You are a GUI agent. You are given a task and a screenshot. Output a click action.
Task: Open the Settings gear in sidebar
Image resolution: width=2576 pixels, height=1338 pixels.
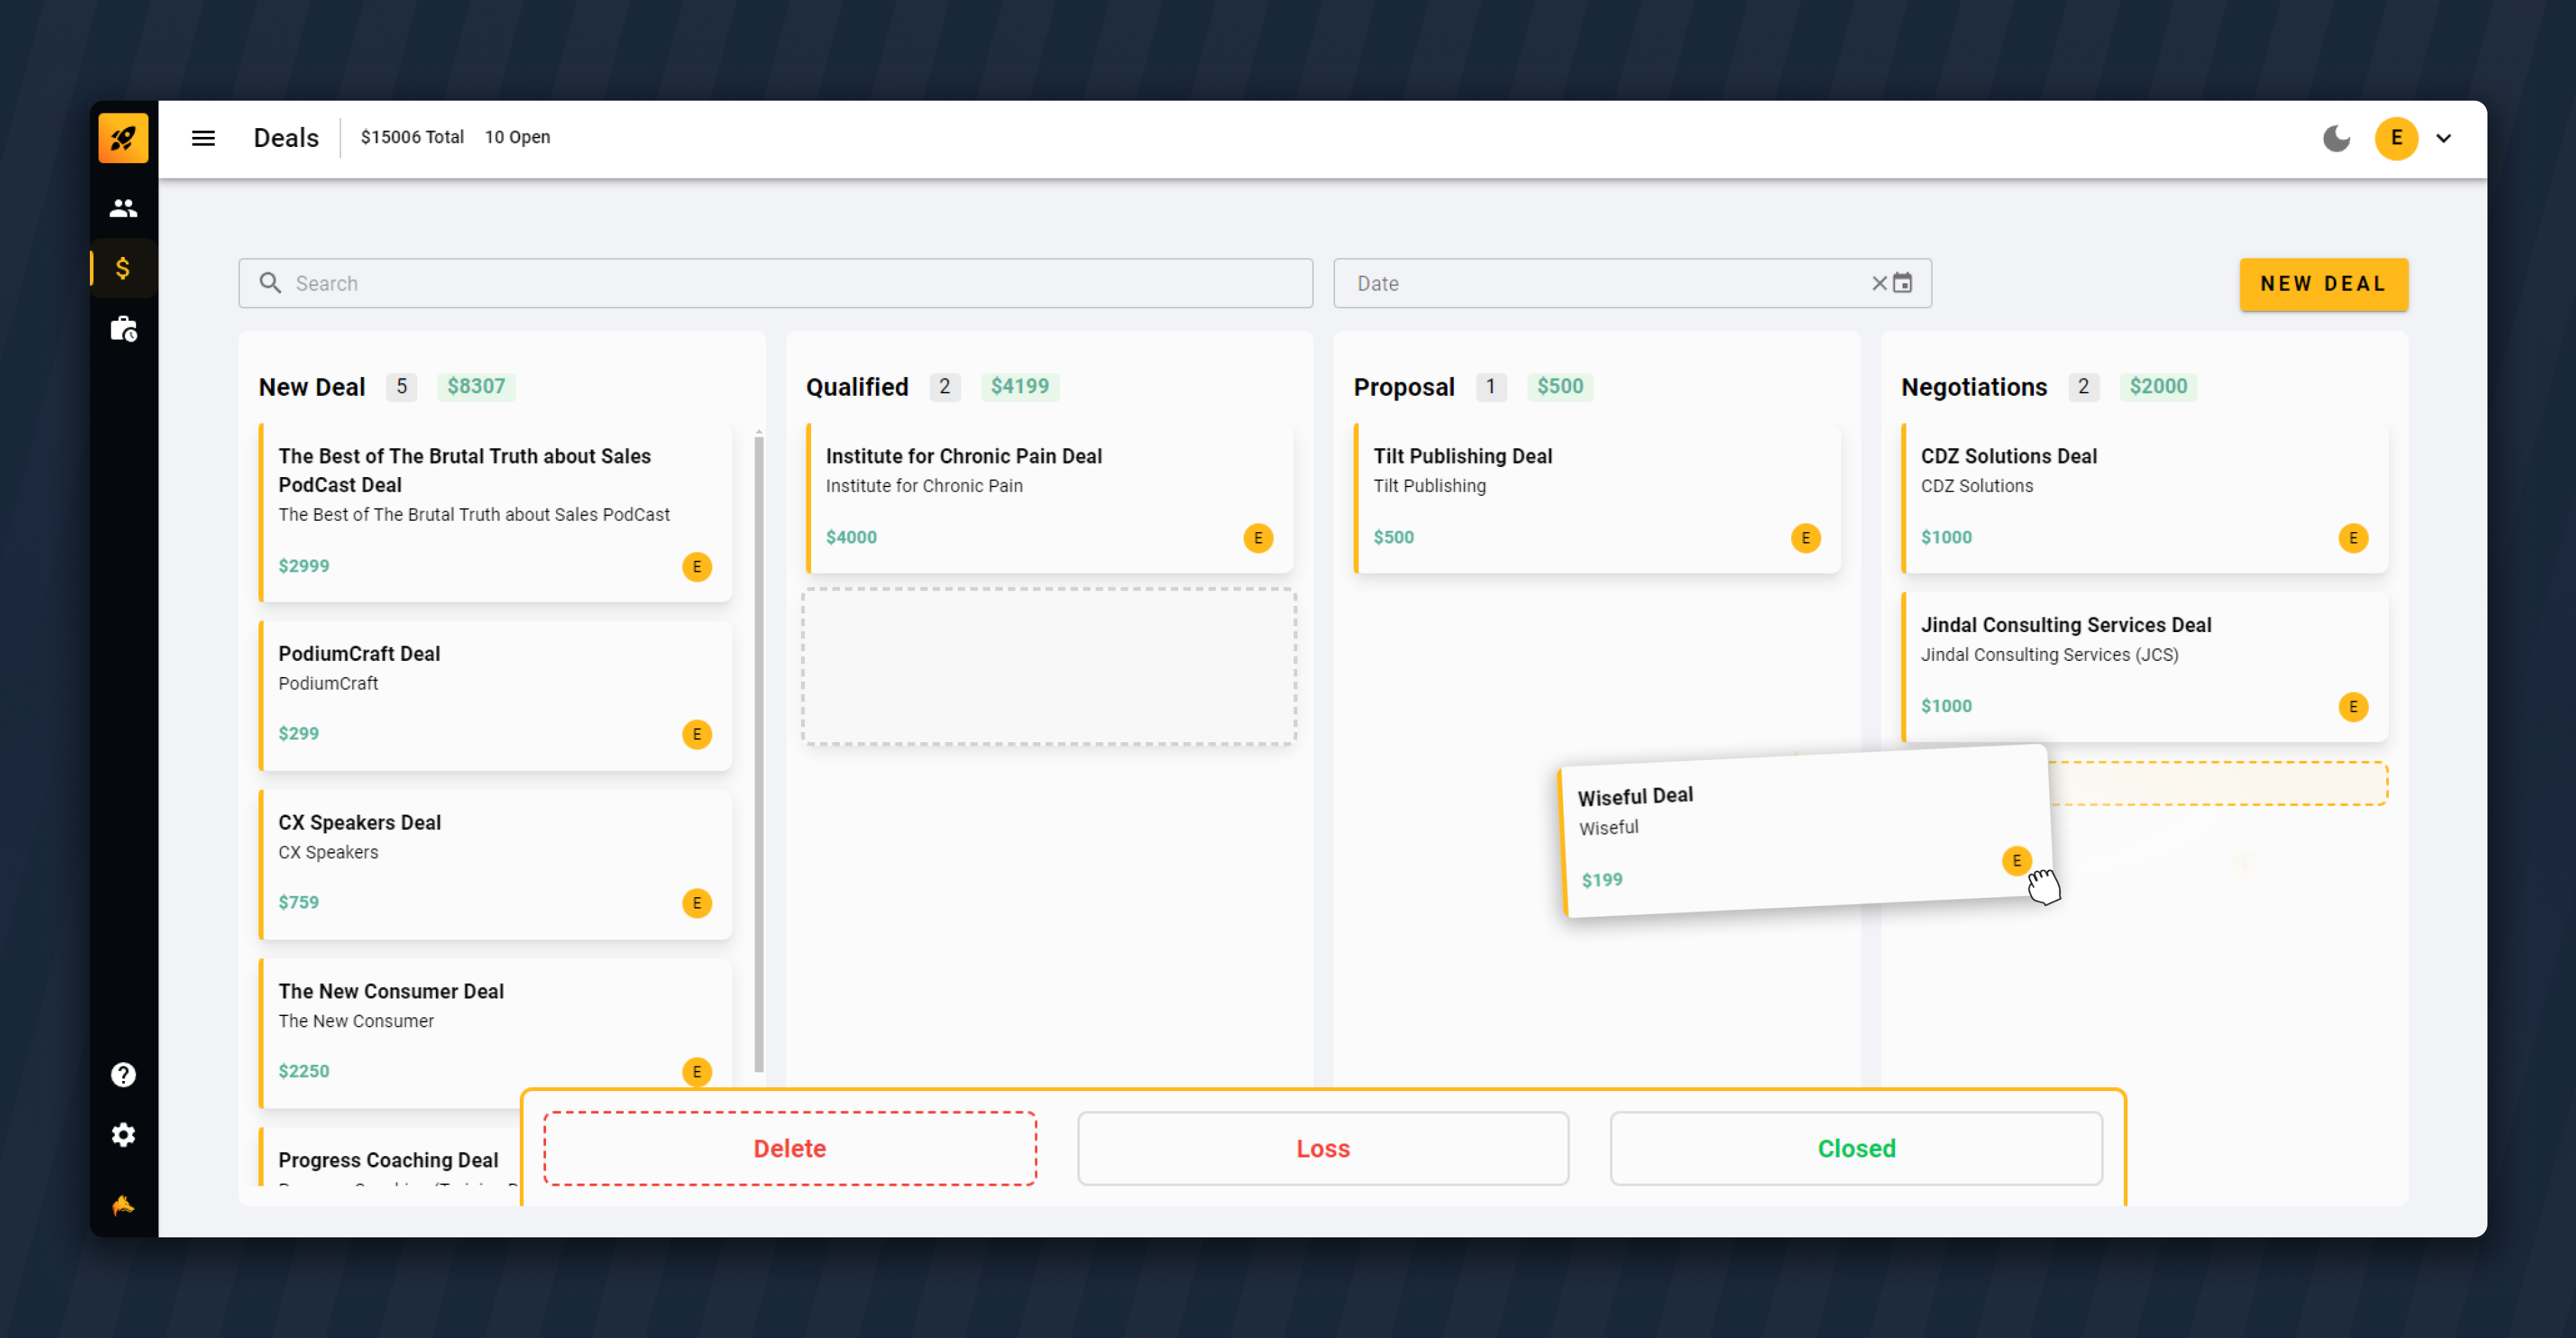click(x=123, y=1135)
